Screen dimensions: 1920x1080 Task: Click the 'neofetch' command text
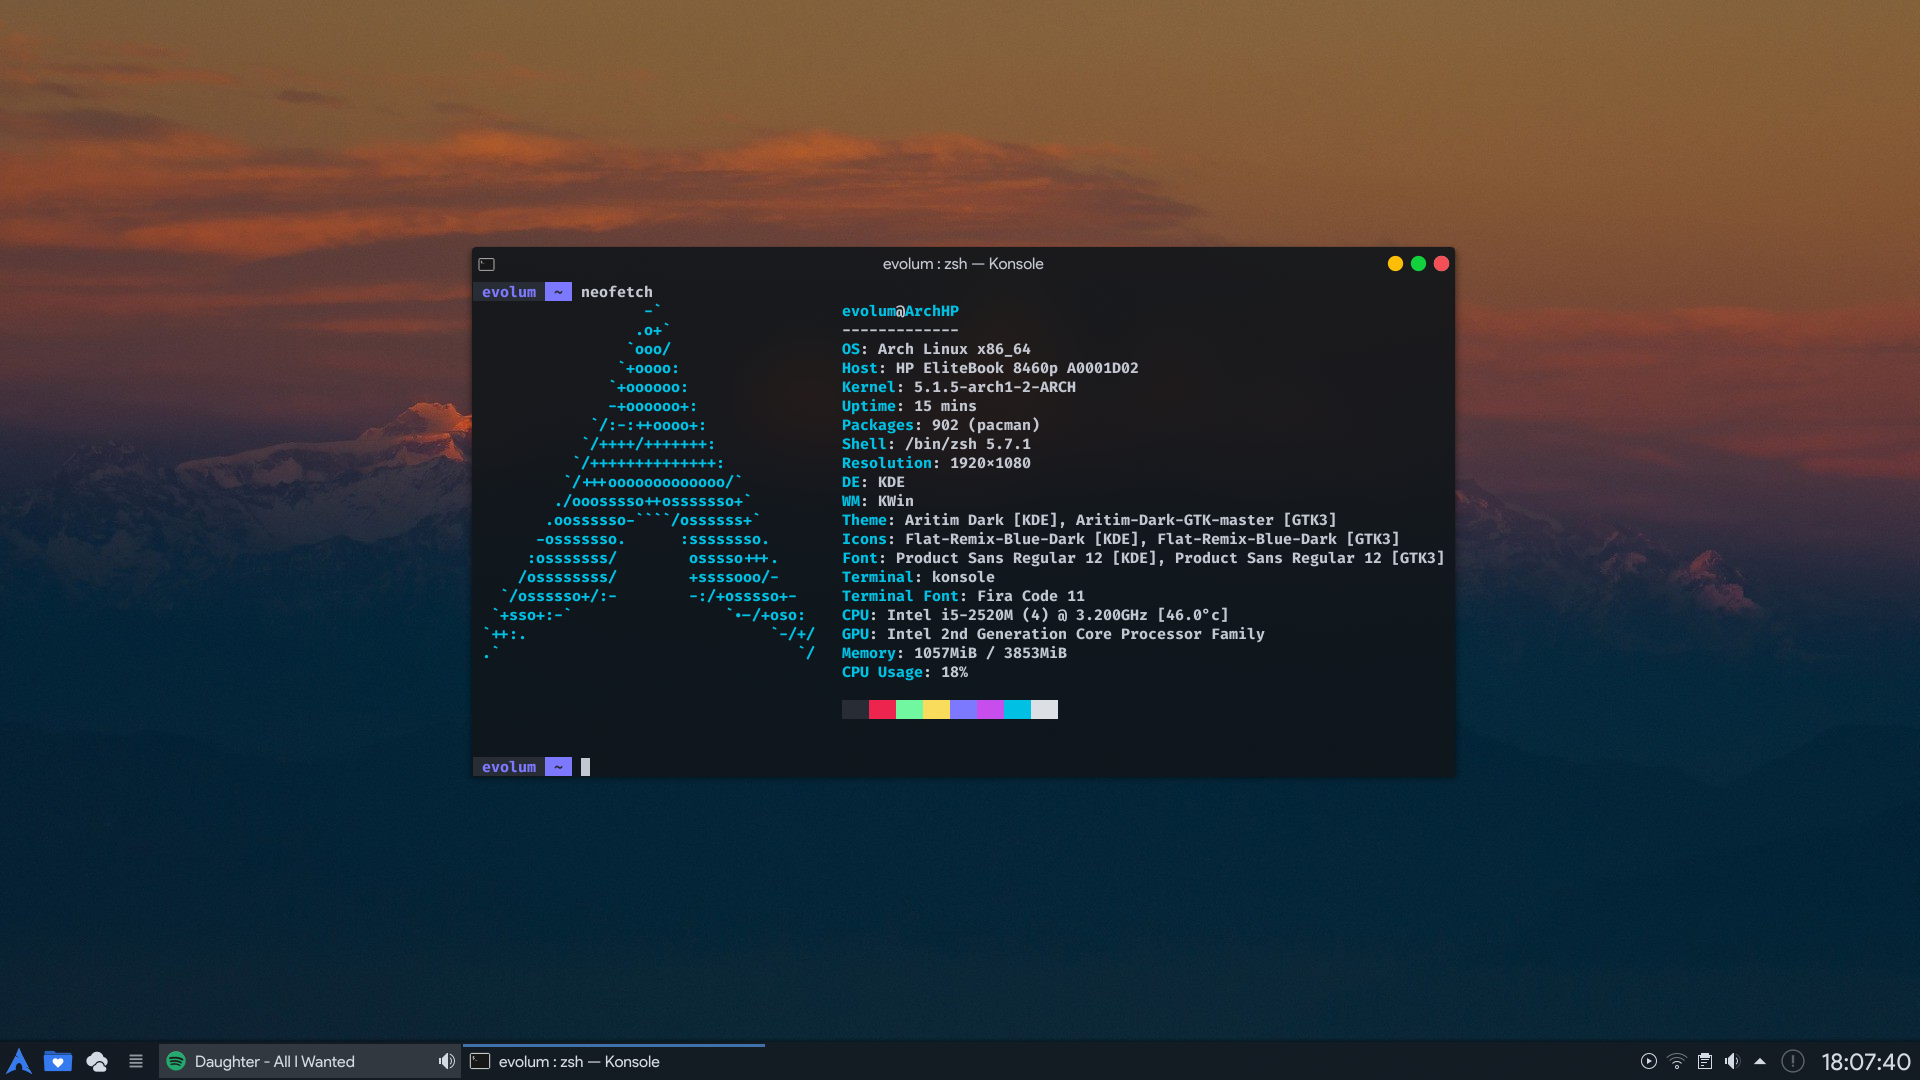pos(616,292)
